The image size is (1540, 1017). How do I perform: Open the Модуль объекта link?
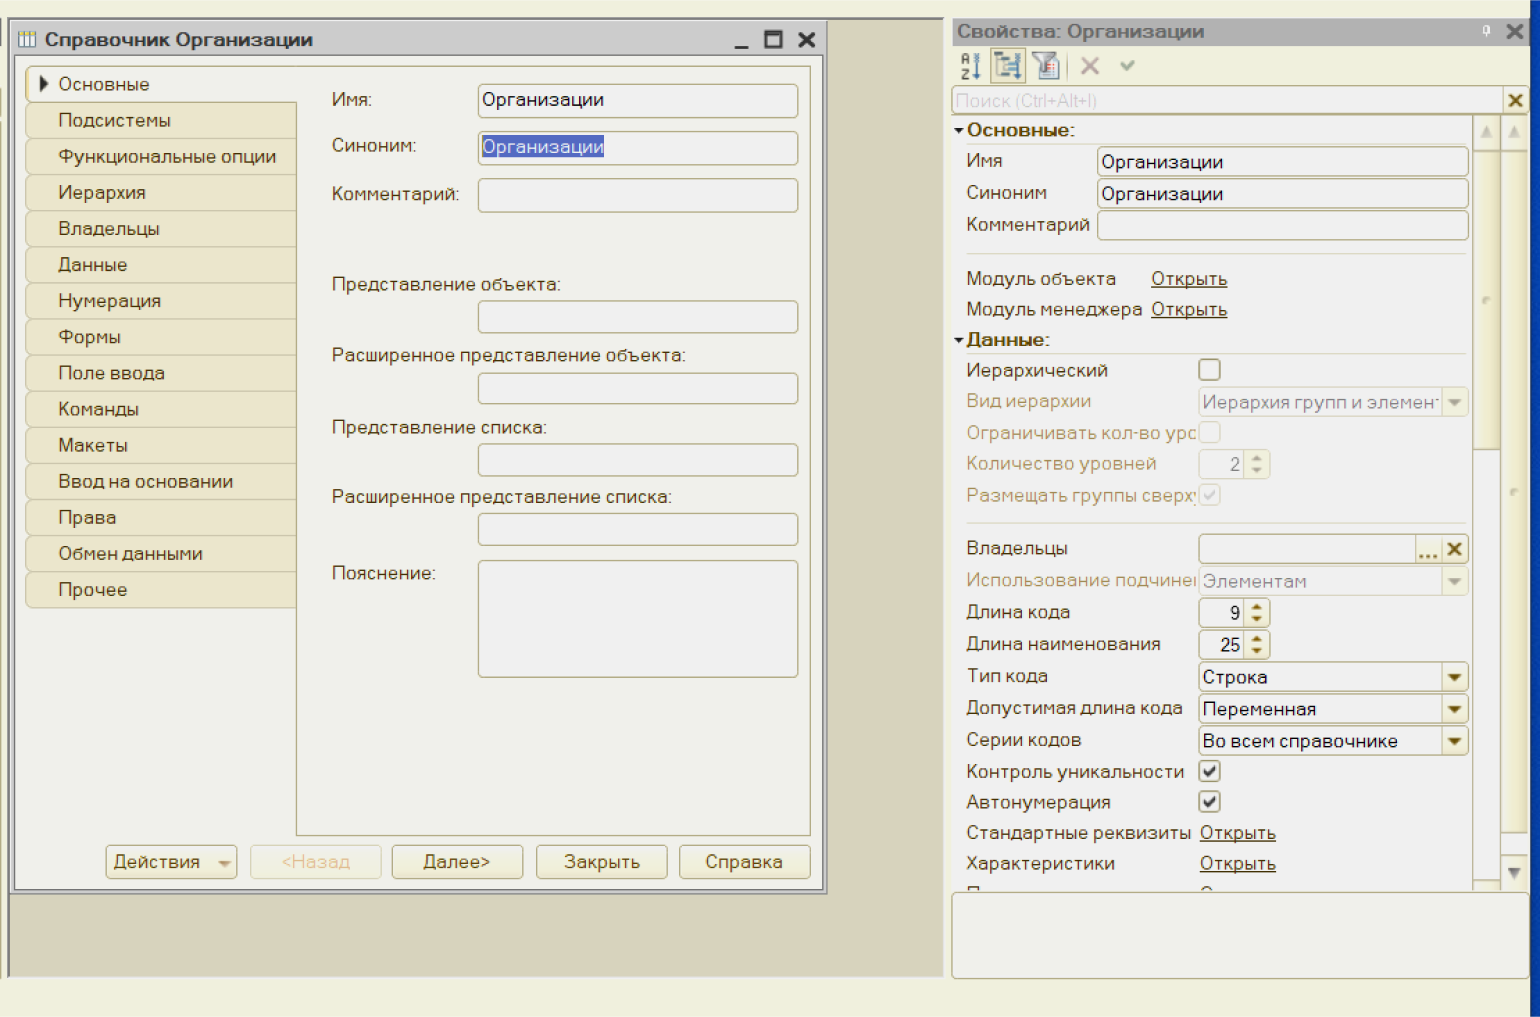coord(1188,279)
